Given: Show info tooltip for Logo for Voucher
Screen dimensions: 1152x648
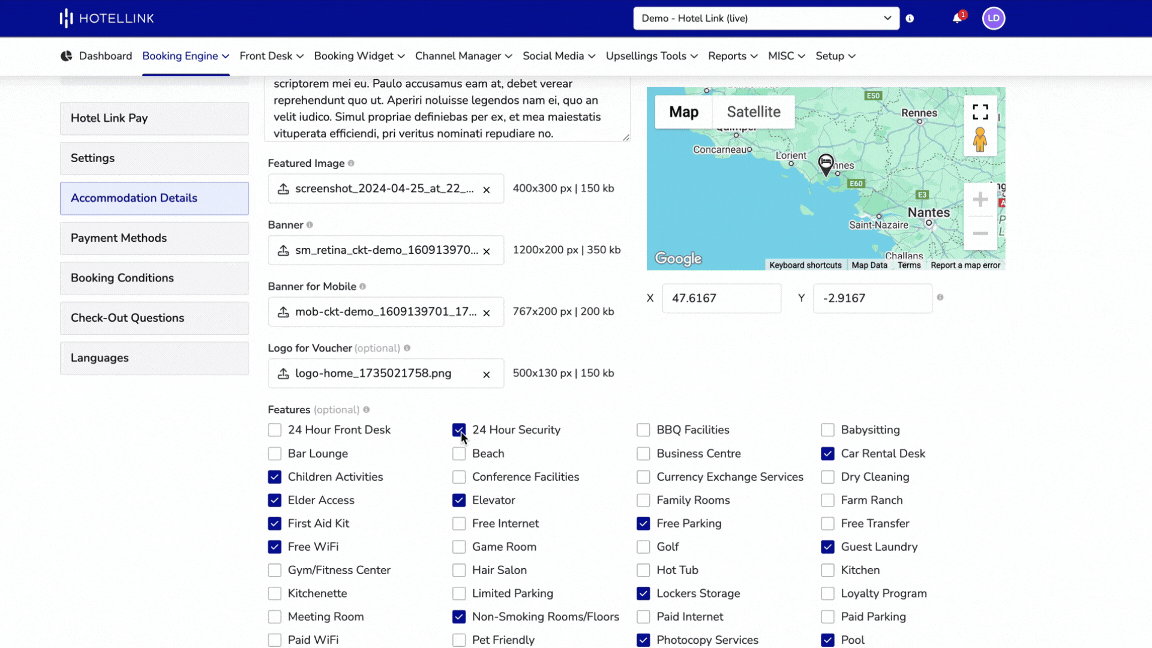Looking at the screenshot, I should tap(407, 348).
